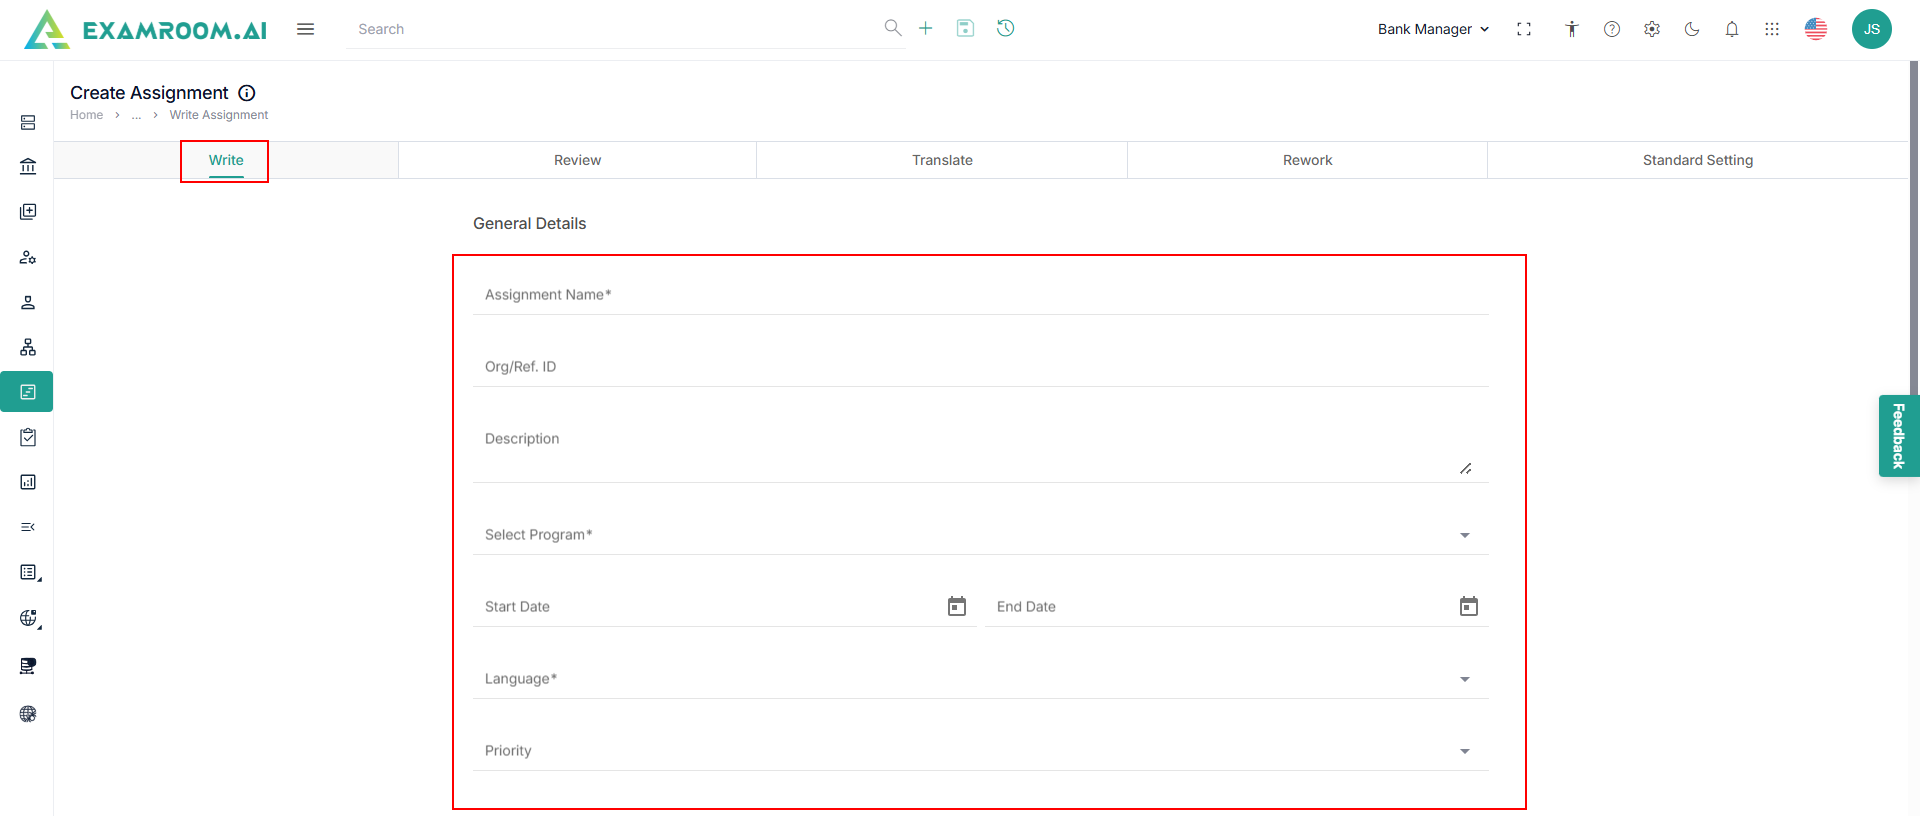Open the server stack sidebar icon

28,123
